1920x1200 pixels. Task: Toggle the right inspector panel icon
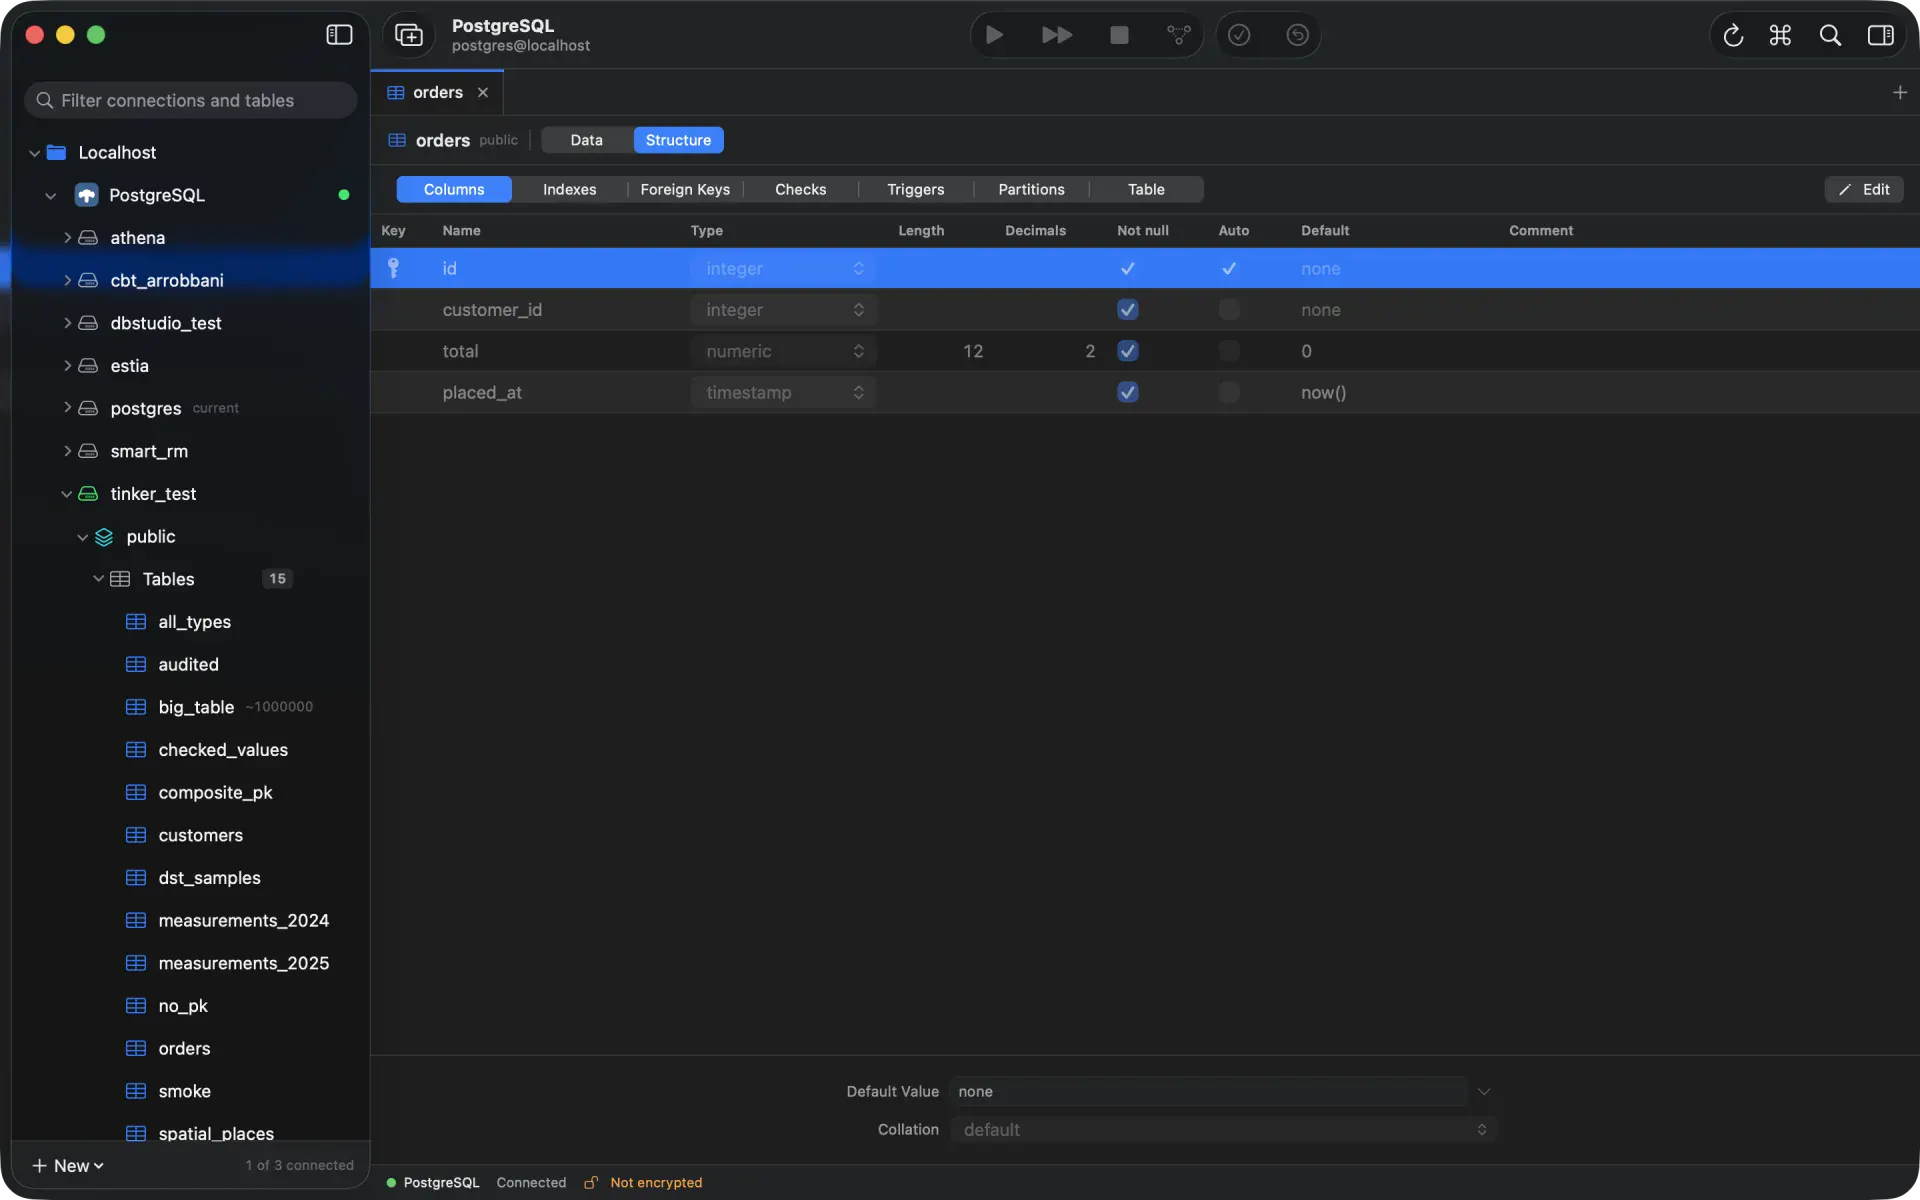point(1880,35)
